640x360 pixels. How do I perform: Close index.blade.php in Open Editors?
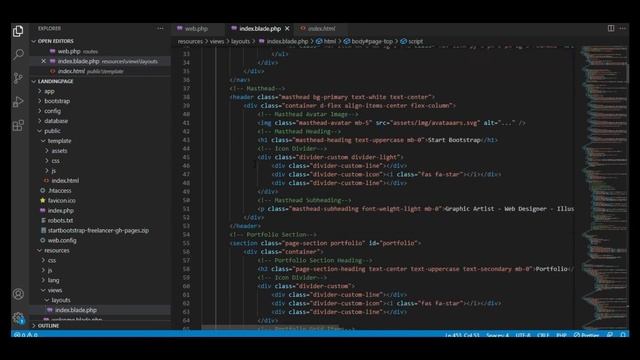pyautogui.click(x=43, y=61)
